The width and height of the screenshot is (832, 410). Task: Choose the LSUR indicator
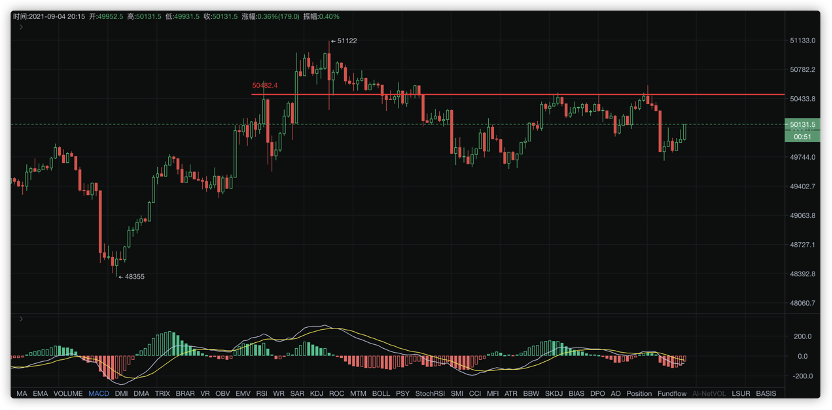[740, 394]
